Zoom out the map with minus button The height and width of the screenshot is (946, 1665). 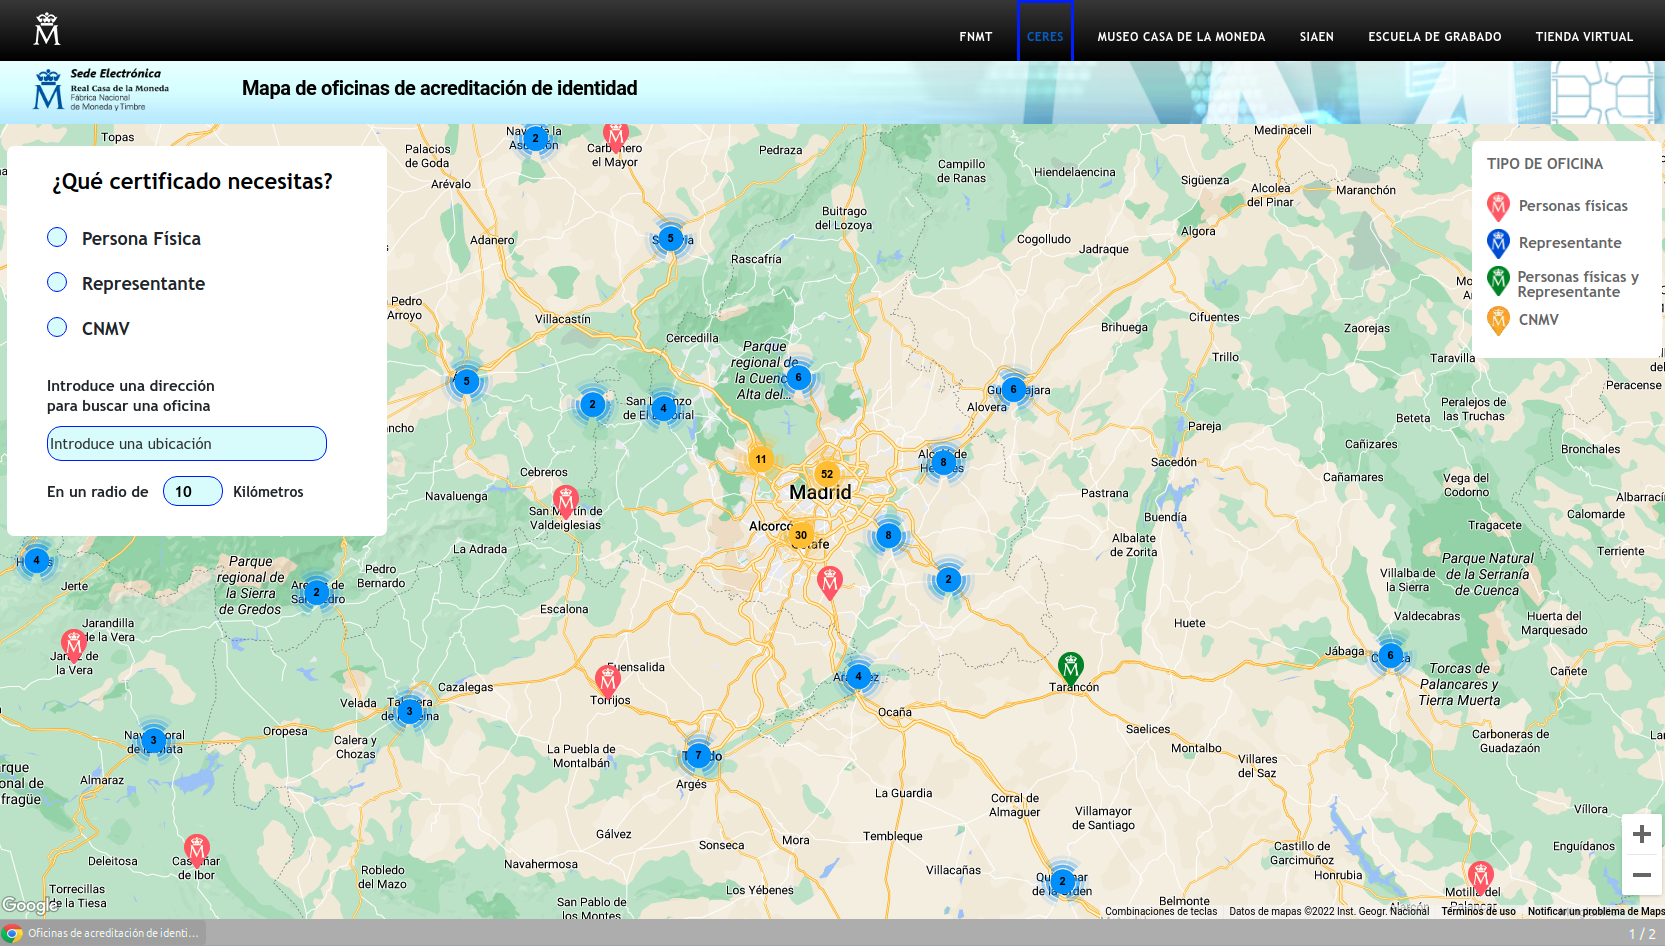(x=1642, y=874)
